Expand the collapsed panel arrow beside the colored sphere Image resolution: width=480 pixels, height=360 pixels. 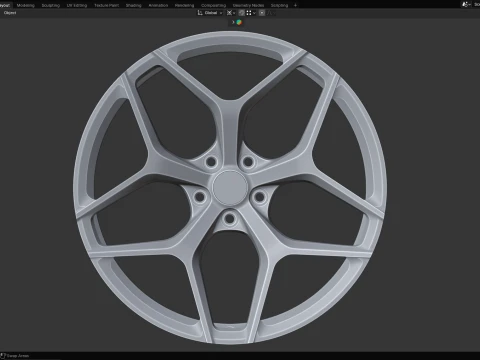pos(233,22)
